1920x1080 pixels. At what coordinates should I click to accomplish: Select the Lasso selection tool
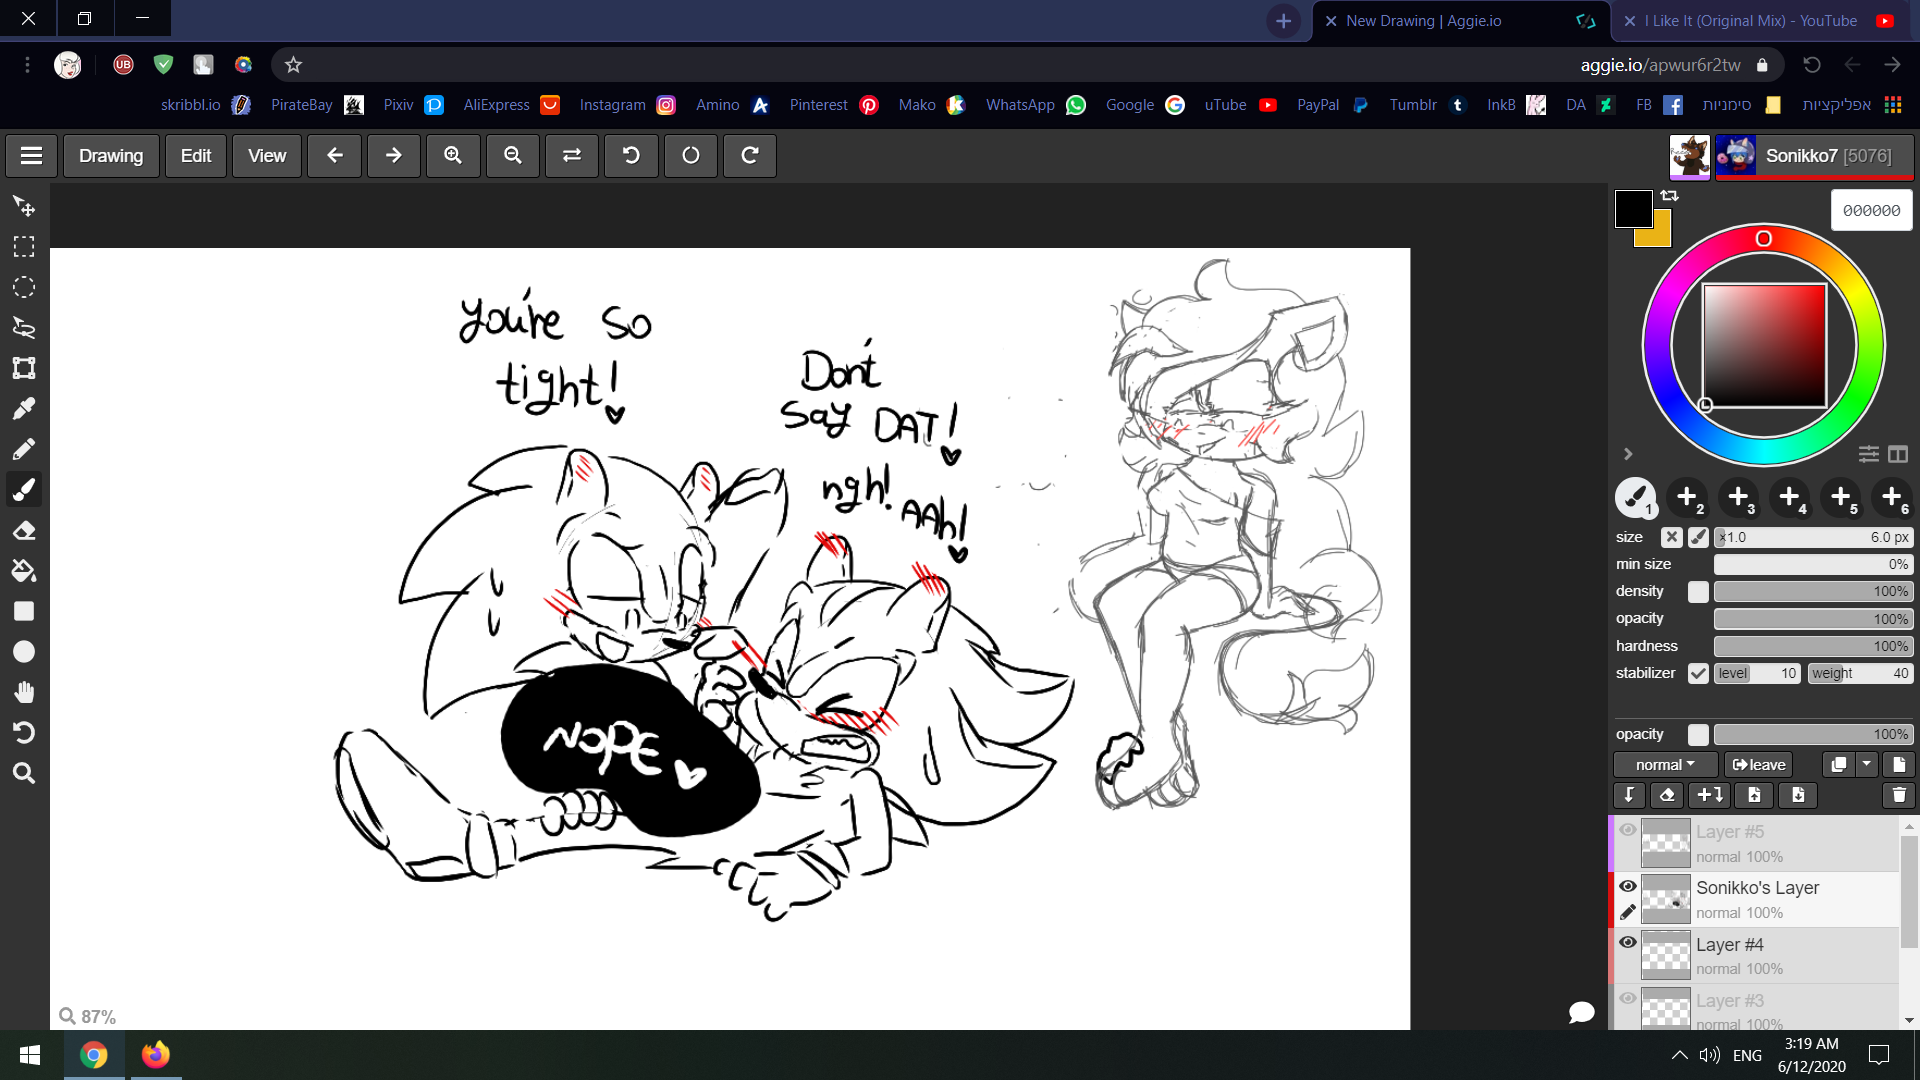click(24, 327)
